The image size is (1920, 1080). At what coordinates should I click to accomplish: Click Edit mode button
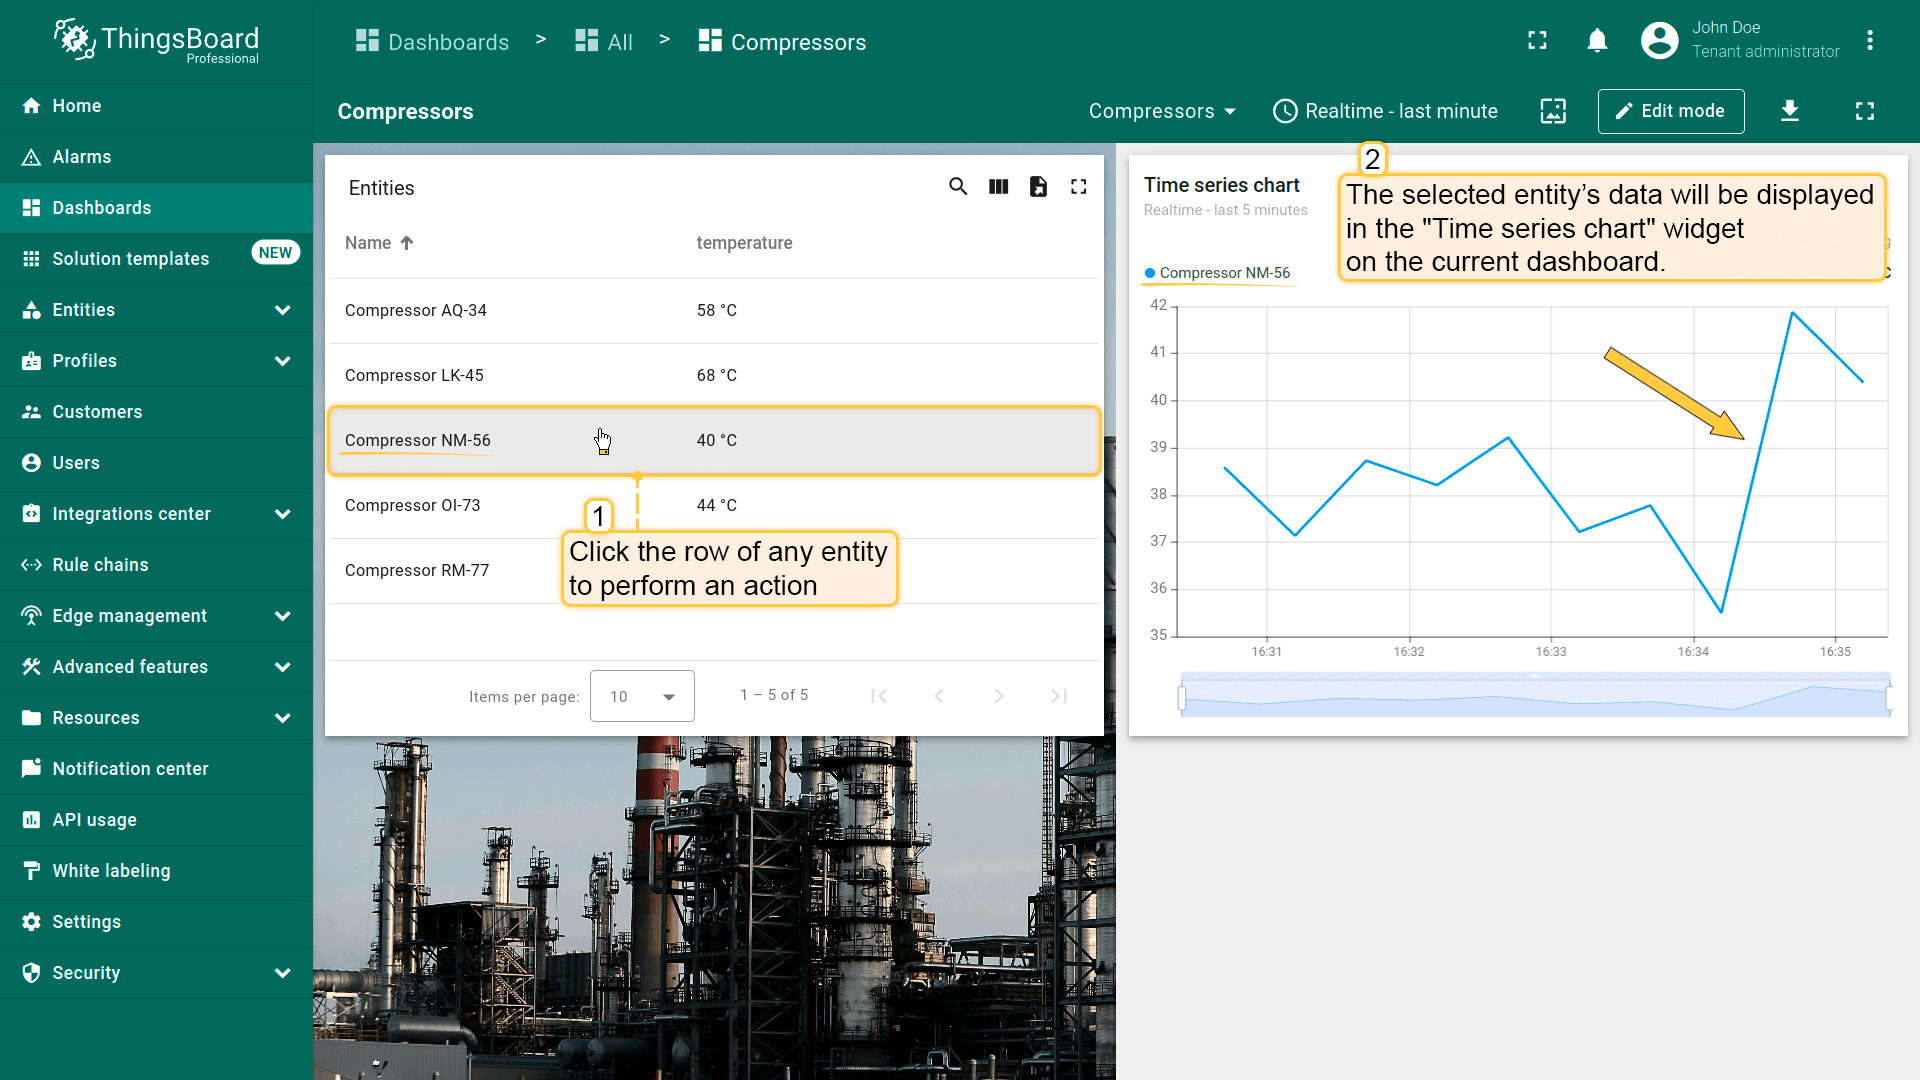pos(1670,111)
